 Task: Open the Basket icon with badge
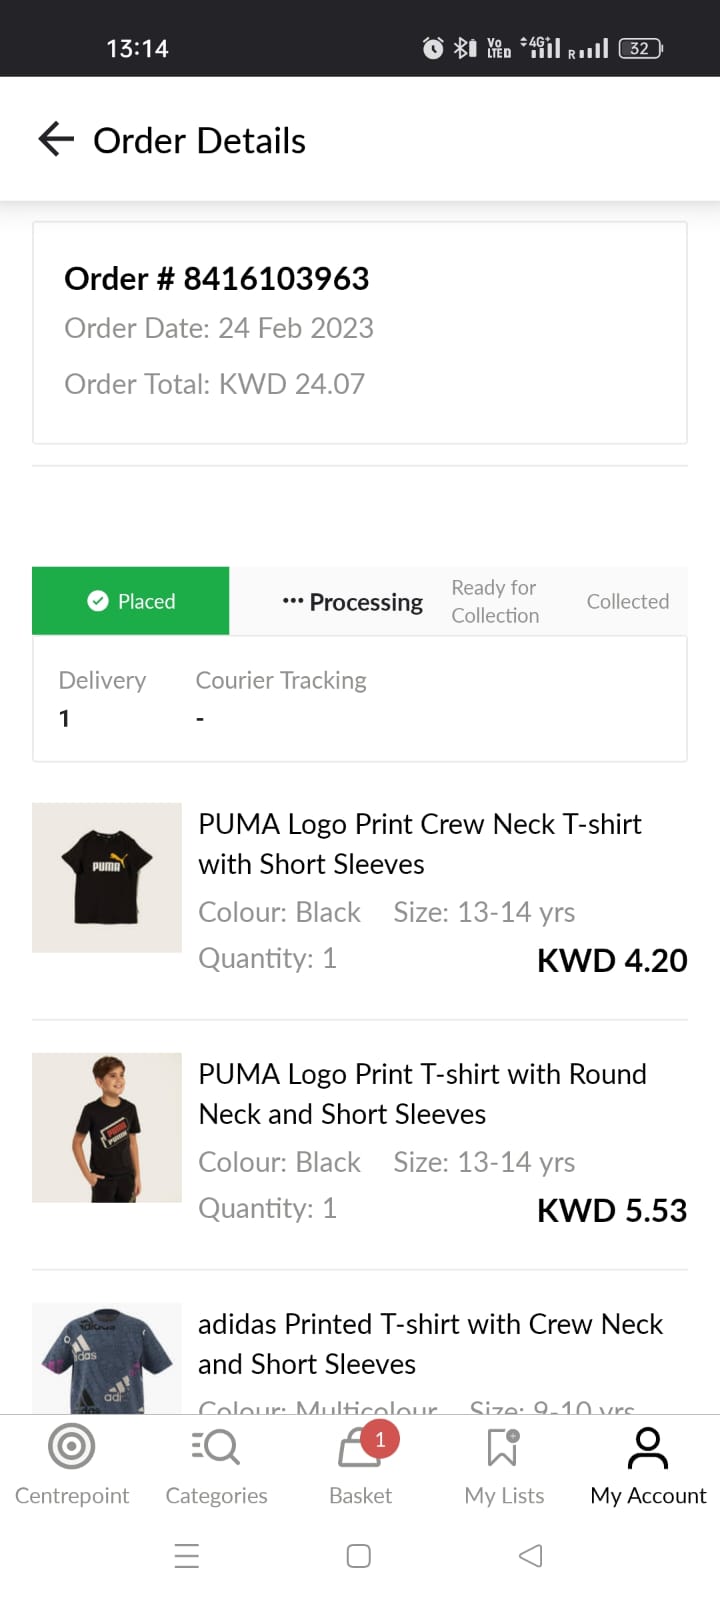tap(360, 1448)
